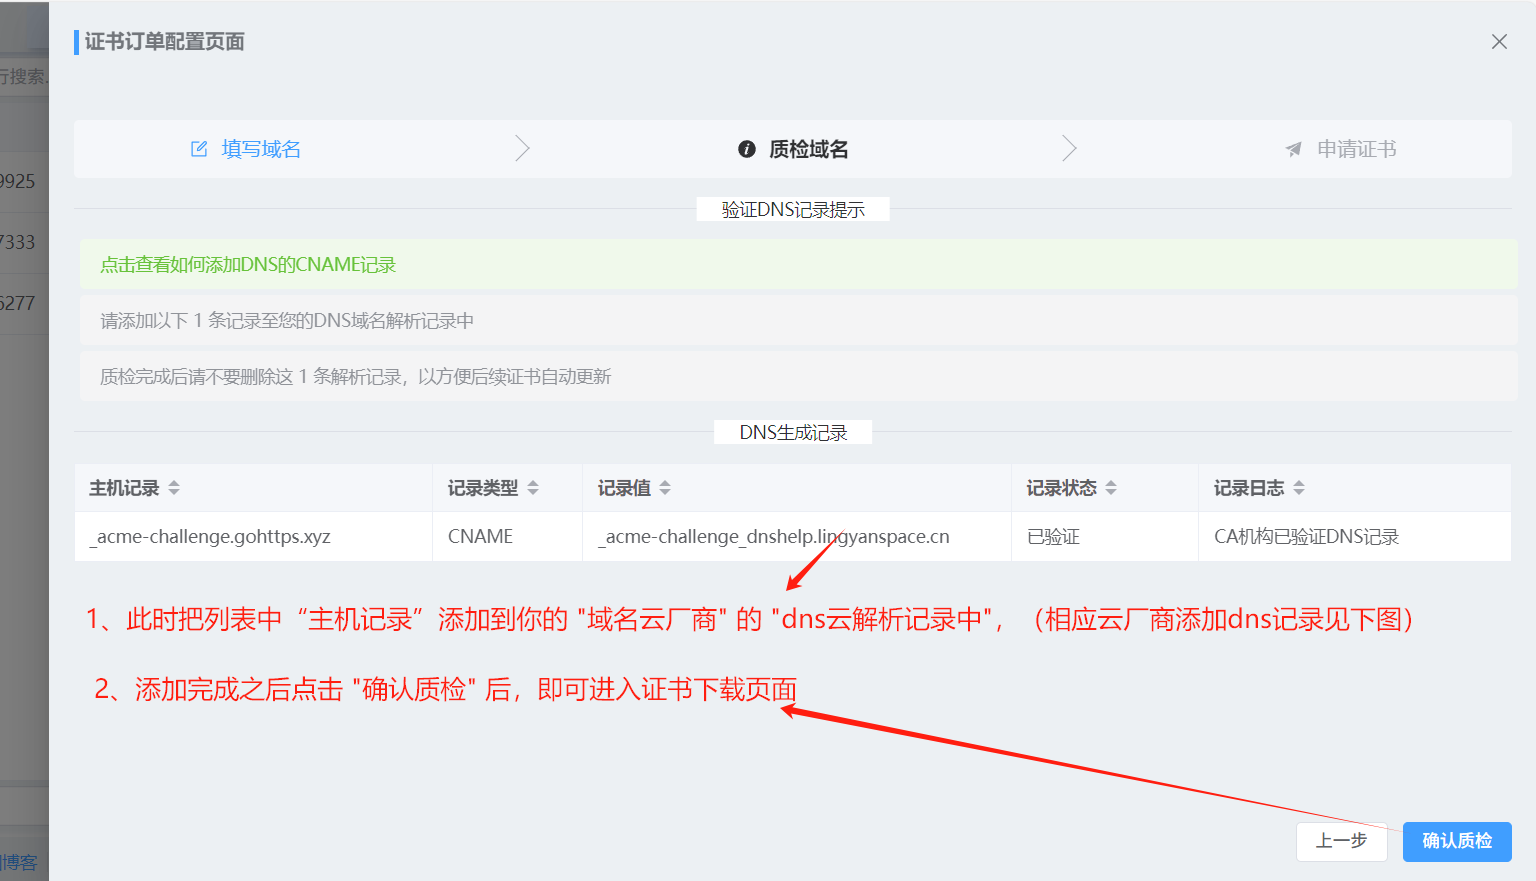Image resolution: width=1536 pixels, height=881 pixels.
Task: Sort by 记录类型 column arrows
Action: pos(533,488)
